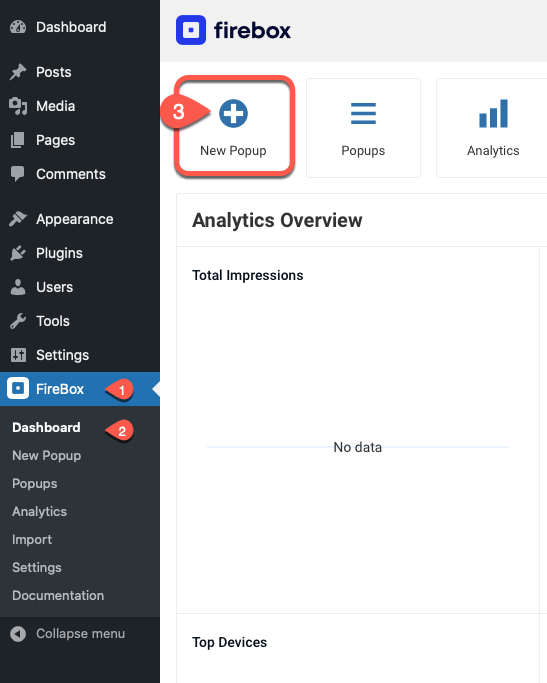Screen dimensions: 547x683
Task: Open Posts via the pushpin icon
Action: pyautogui.click(x=18, y=72)
